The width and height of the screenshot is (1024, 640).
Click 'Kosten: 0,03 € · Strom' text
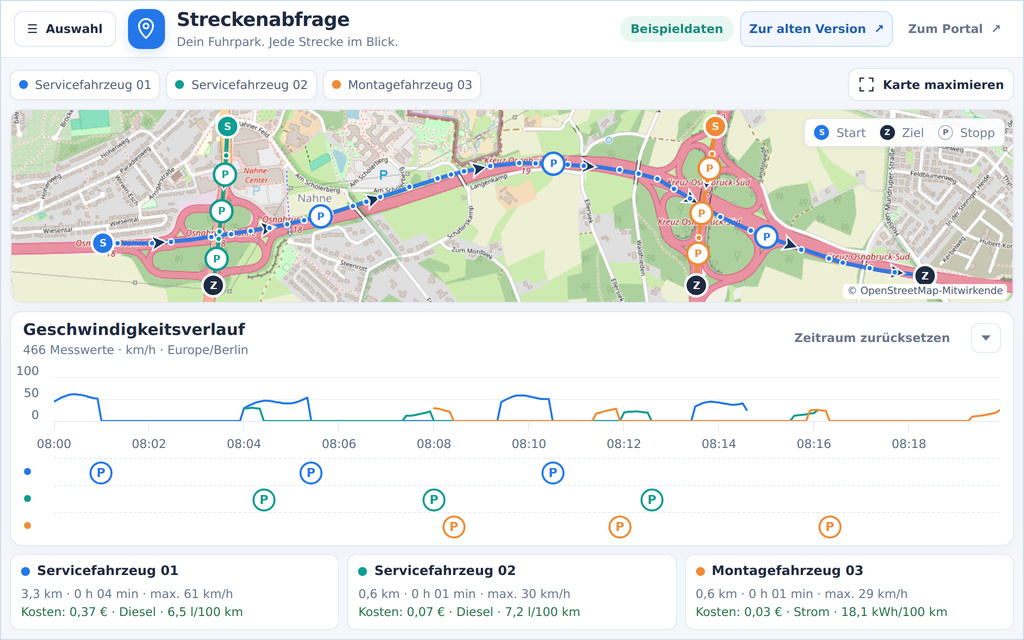pyautogui.click(x=761, y=612)
